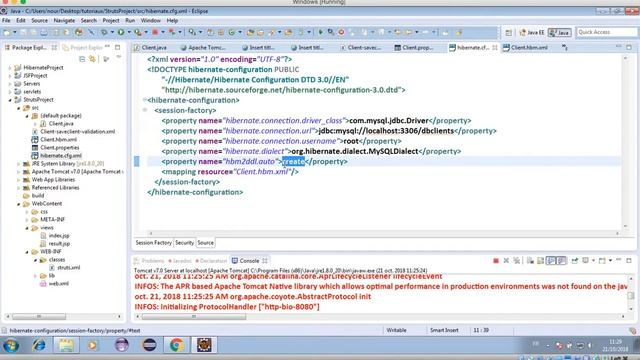Click the Package Explorer horizontal scrollbar

39,317
